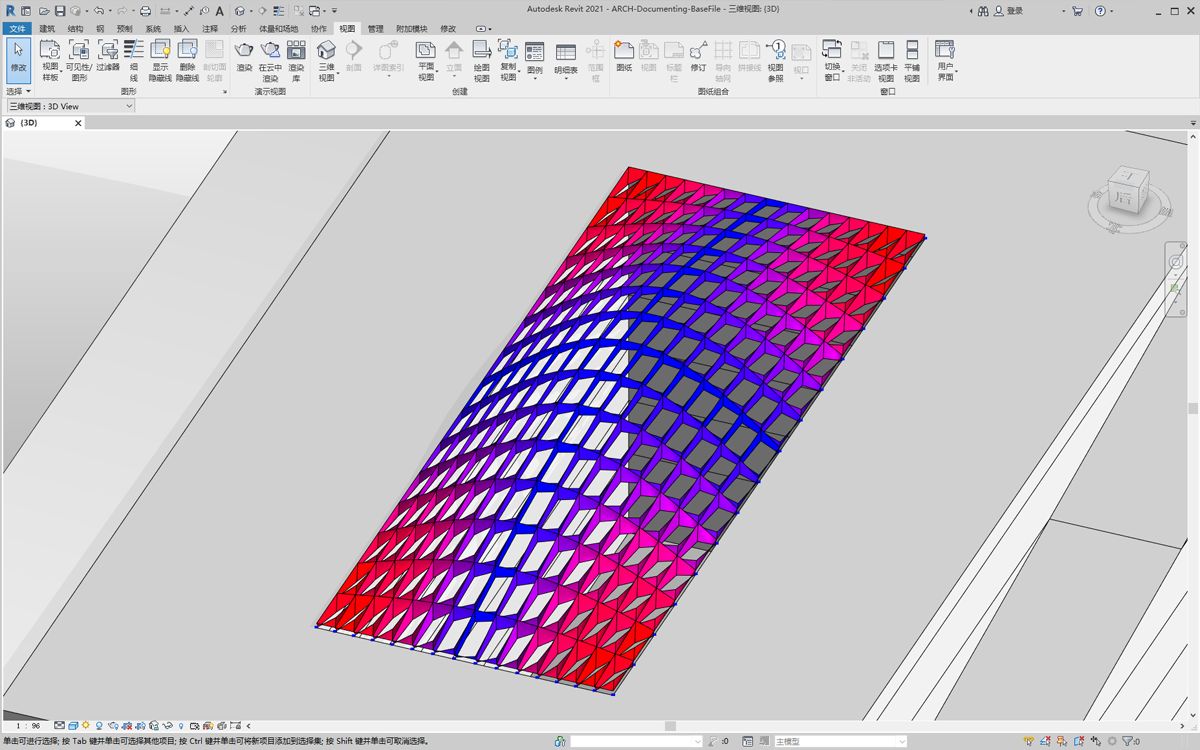Open 视图样板 (View Templates)
This screenshot has height=750, width=1200.
click(x=50, y=59)
